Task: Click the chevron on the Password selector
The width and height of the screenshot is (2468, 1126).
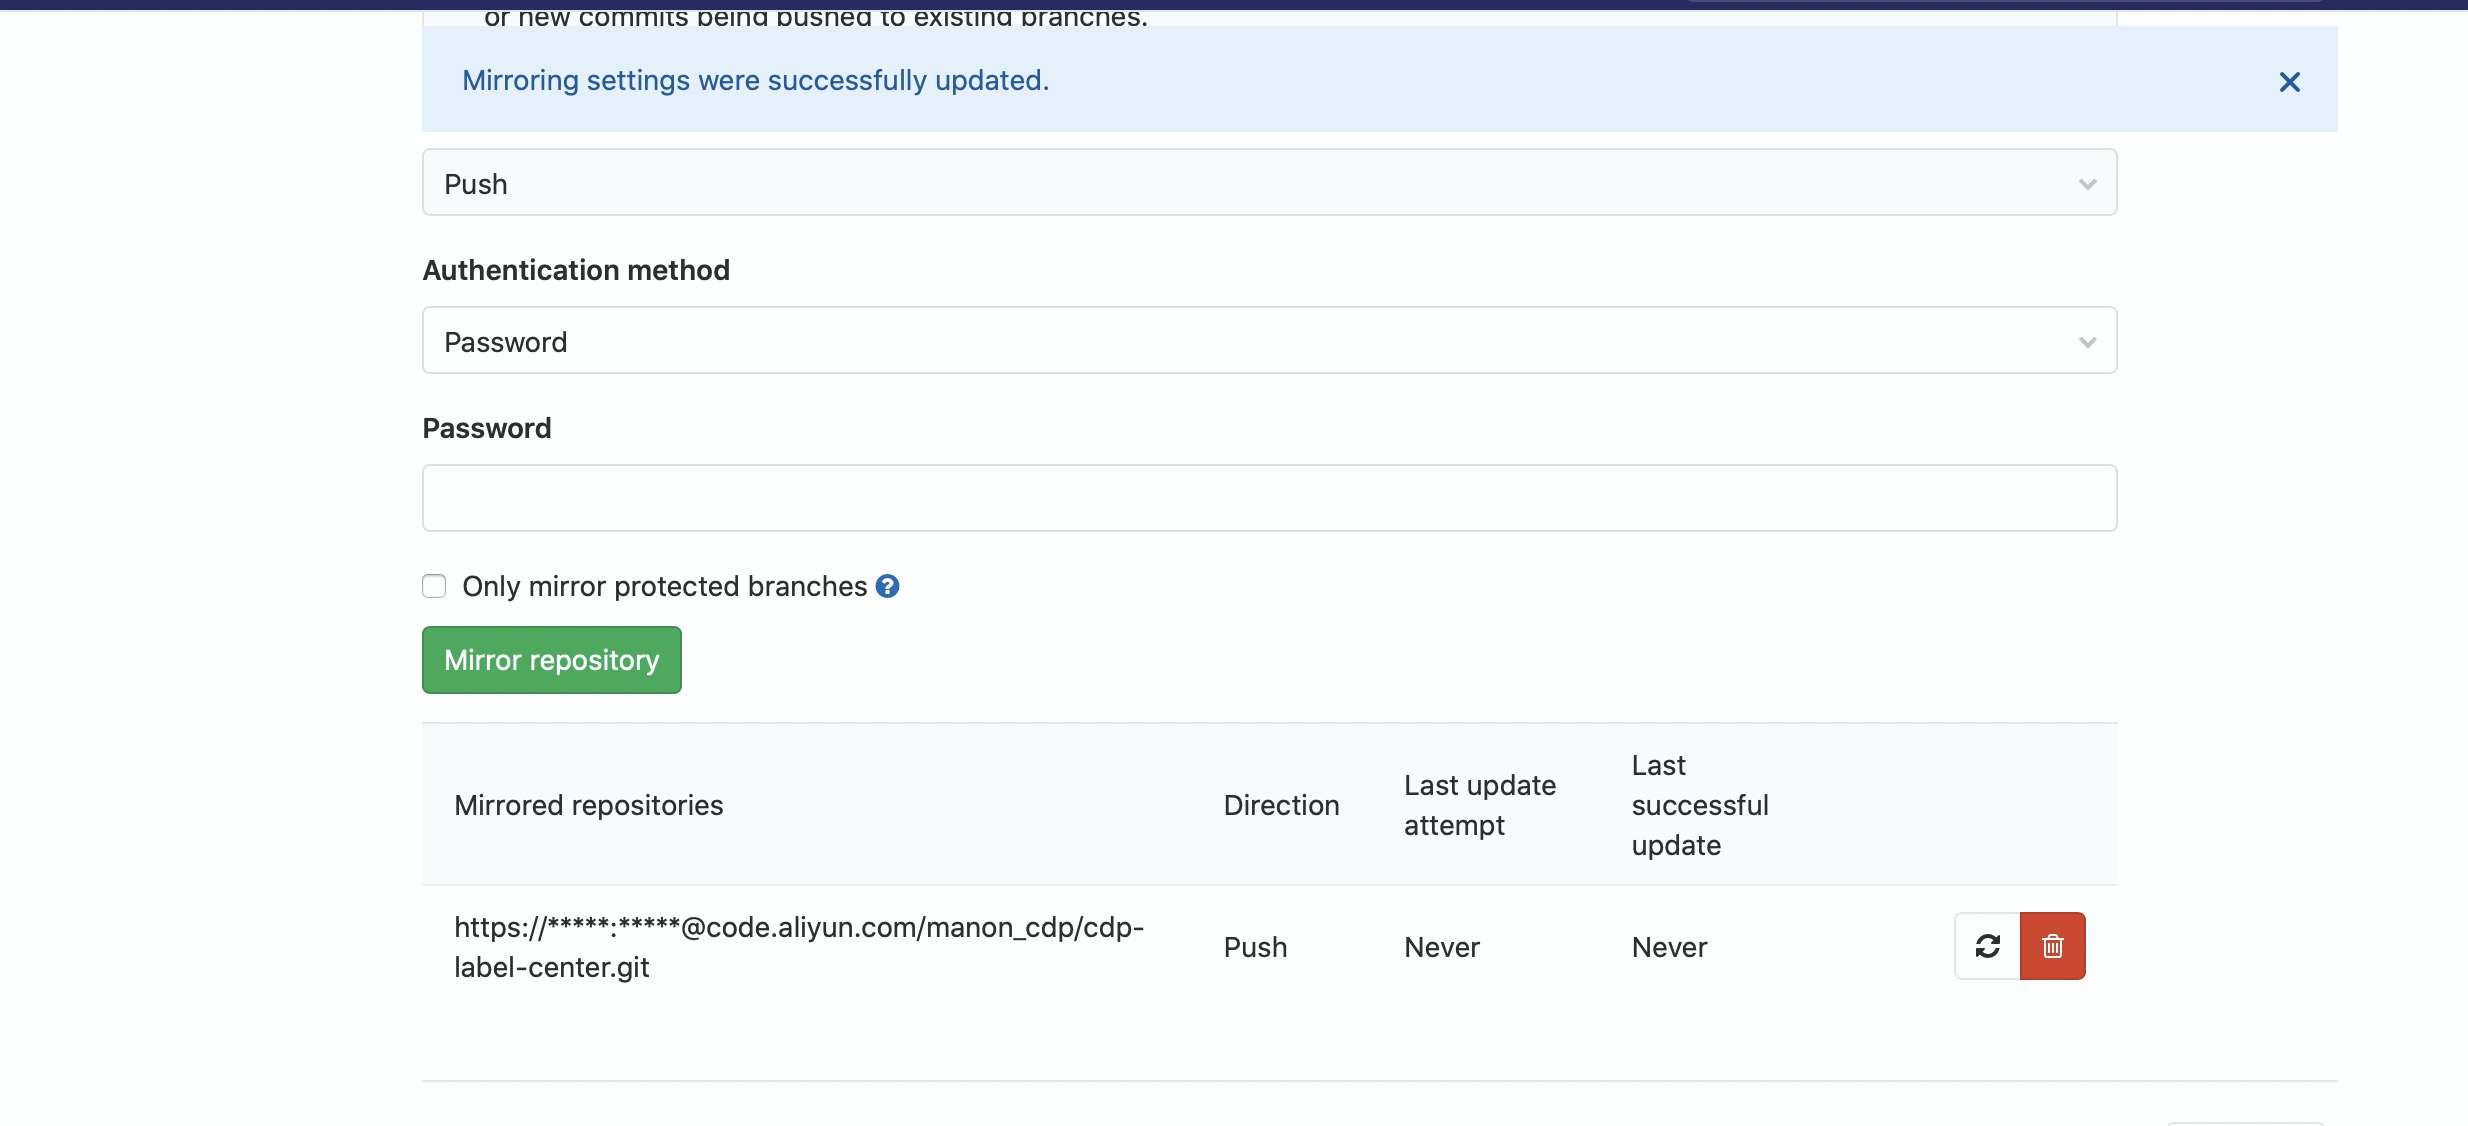Action: [2087, 341]
